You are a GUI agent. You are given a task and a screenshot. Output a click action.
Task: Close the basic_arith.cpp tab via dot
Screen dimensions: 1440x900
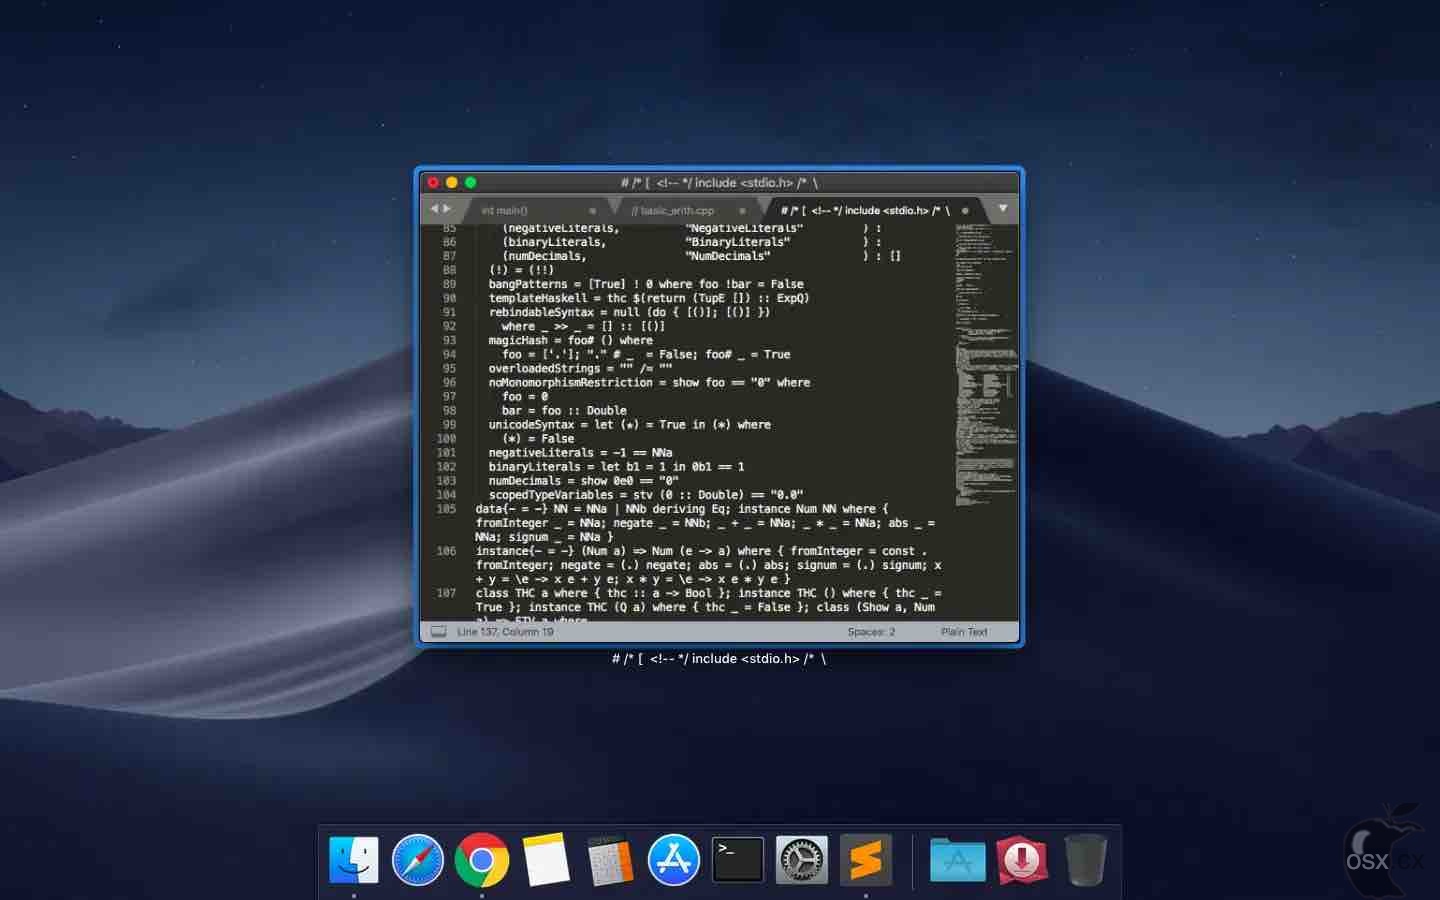click(742, 211)
